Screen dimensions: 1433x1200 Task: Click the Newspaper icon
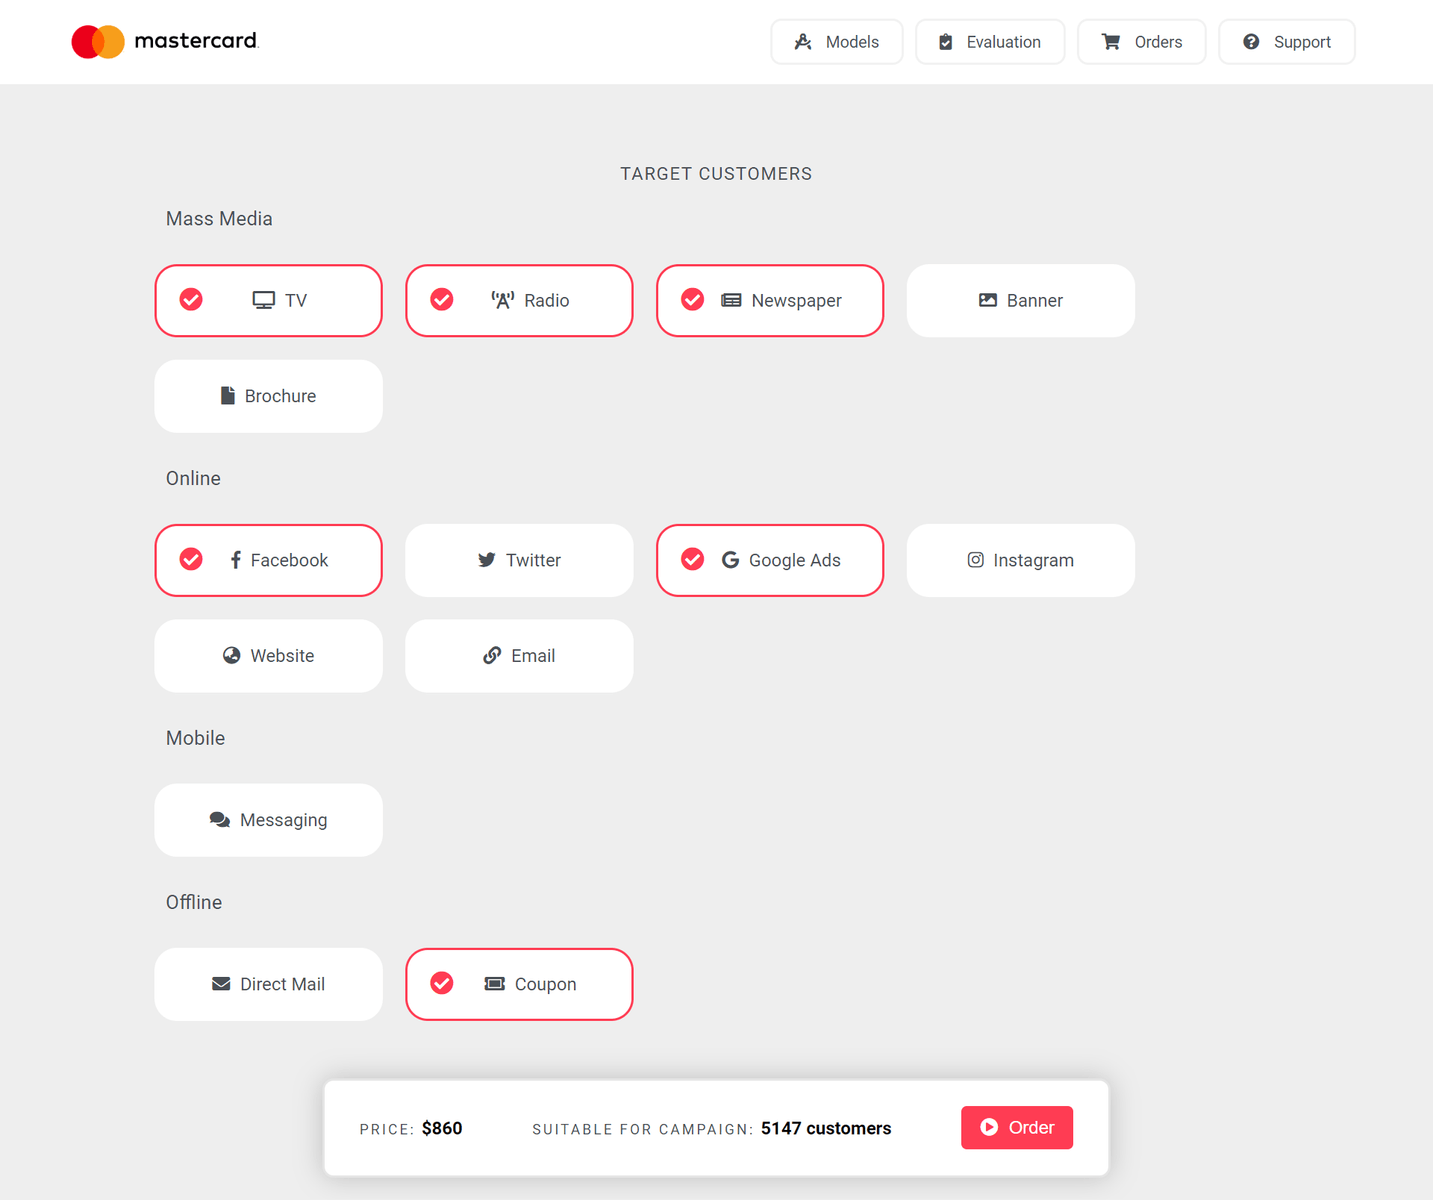731,300
